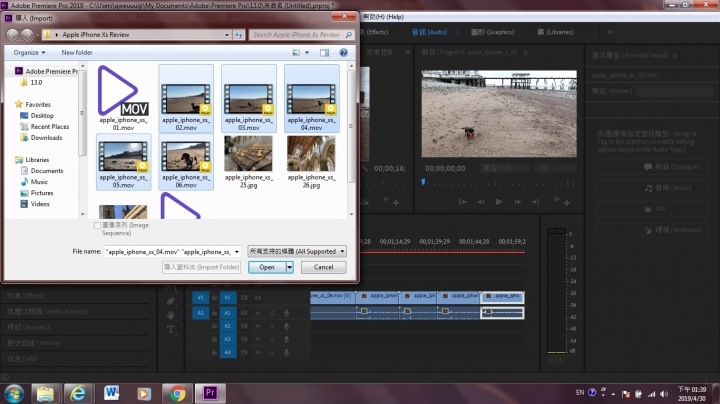This screenshot has height=404, width=720.
Task: Select the Pen tool in Premiere
Action: pos(171,301)
